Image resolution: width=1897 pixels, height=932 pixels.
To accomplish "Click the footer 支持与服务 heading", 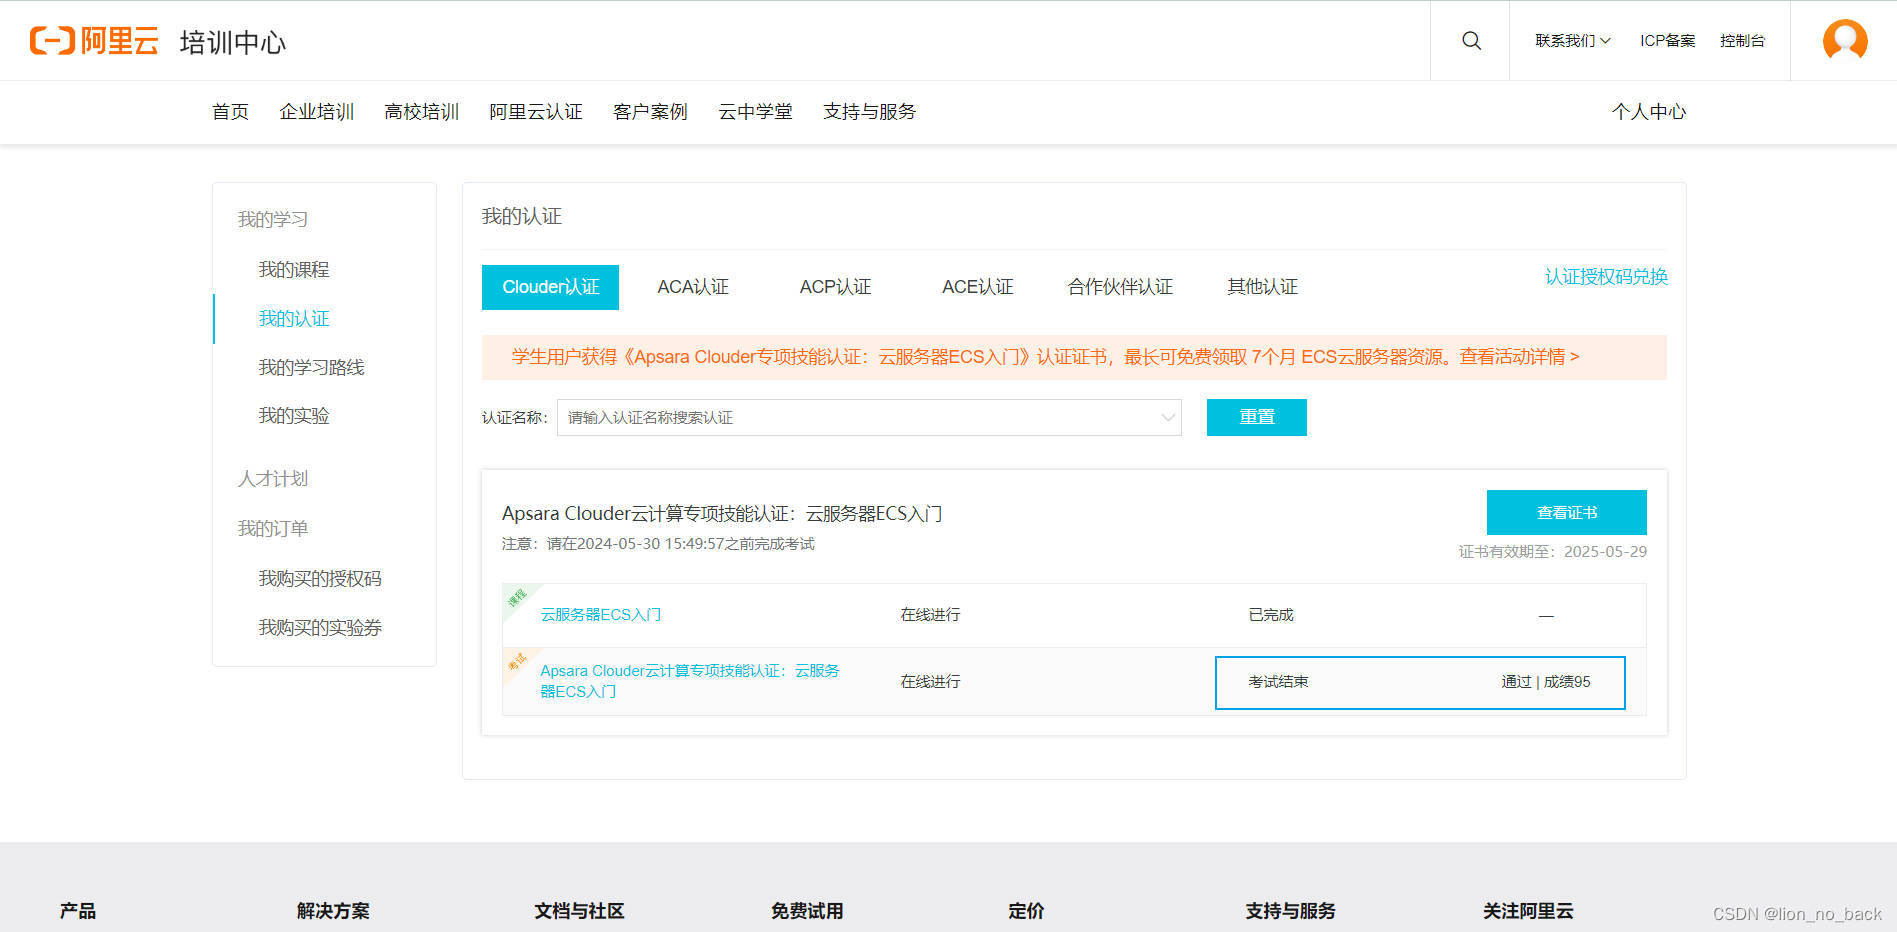I will pos(1290,911).
